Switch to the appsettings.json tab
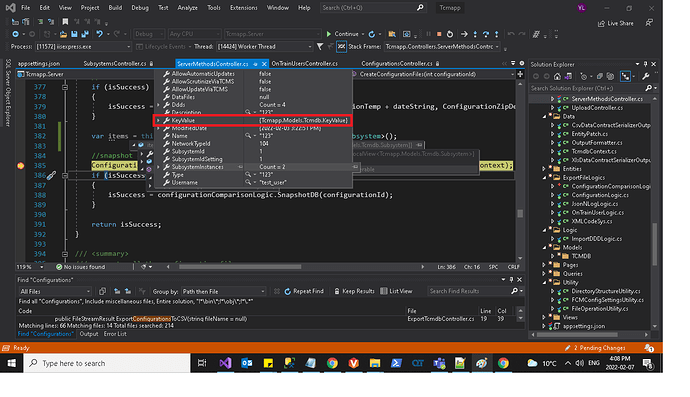 39,63
